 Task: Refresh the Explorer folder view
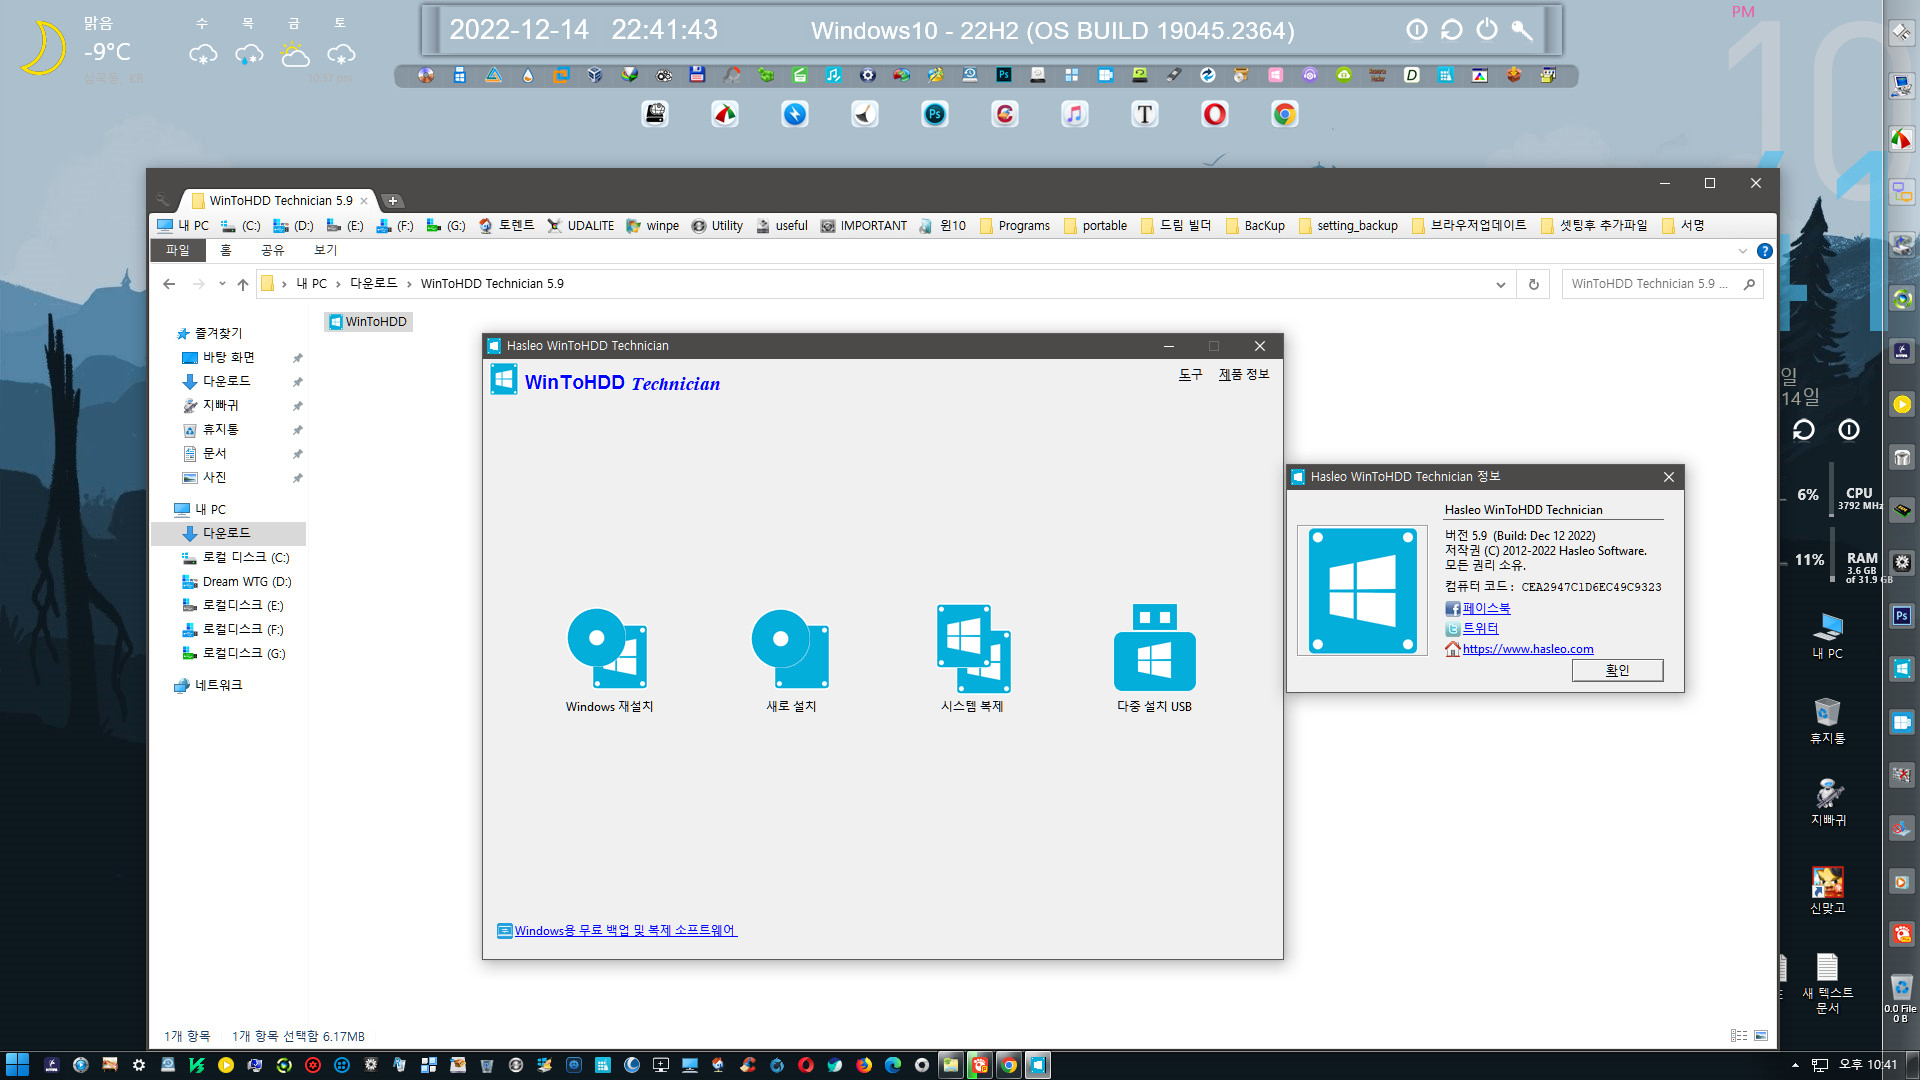[1533, 284]
